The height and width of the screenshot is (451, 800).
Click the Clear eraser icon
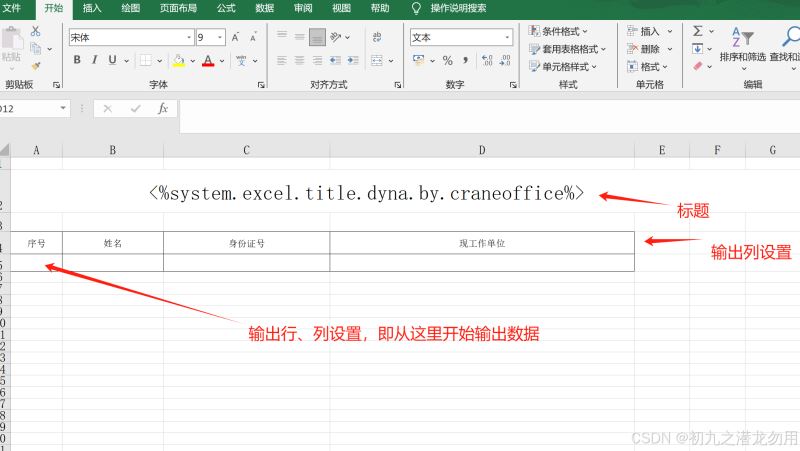tap(697, 66)
